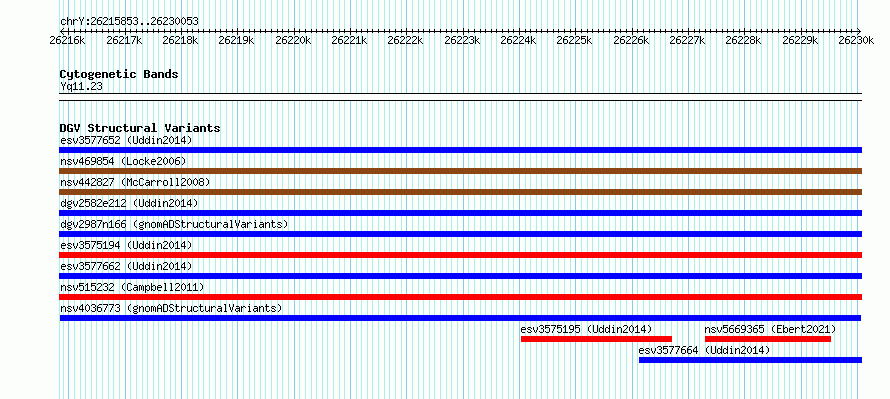Open nsv515232 (Campbell2011) variant label
This screenshot has width=890, height=399.
[132, 287]
